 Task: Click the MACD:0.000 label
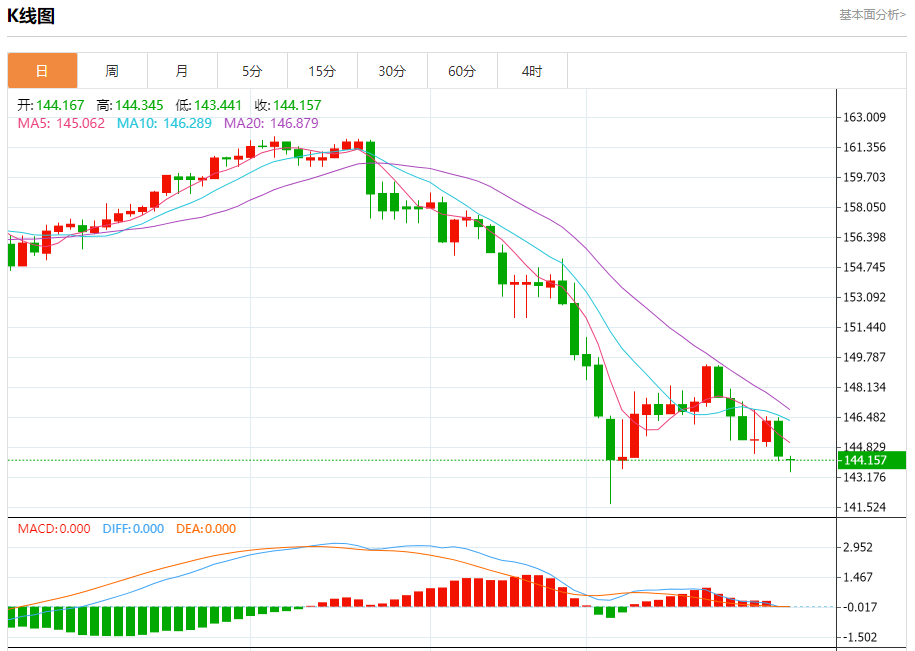[54, 528]
